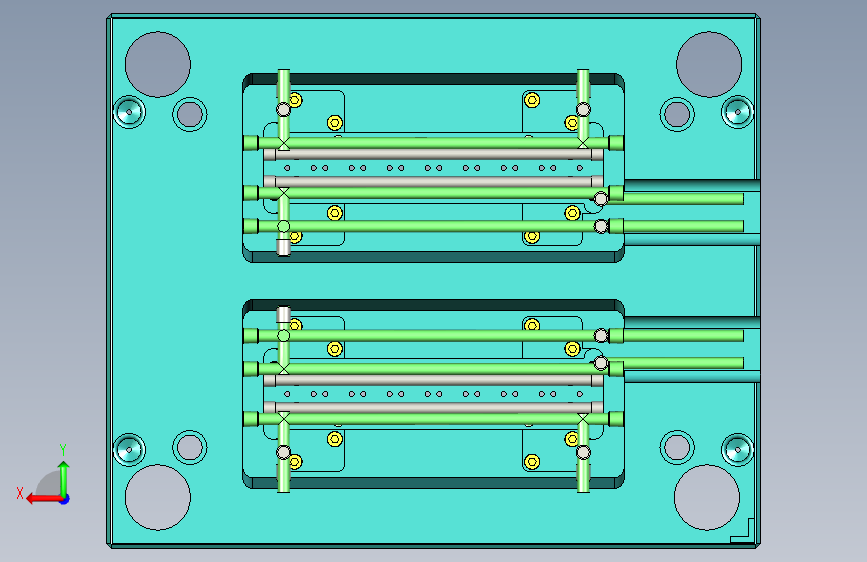The image size is (867, 562).
Task: Select the row of small ejector holes in upper cavity
Action: [433, 168]
